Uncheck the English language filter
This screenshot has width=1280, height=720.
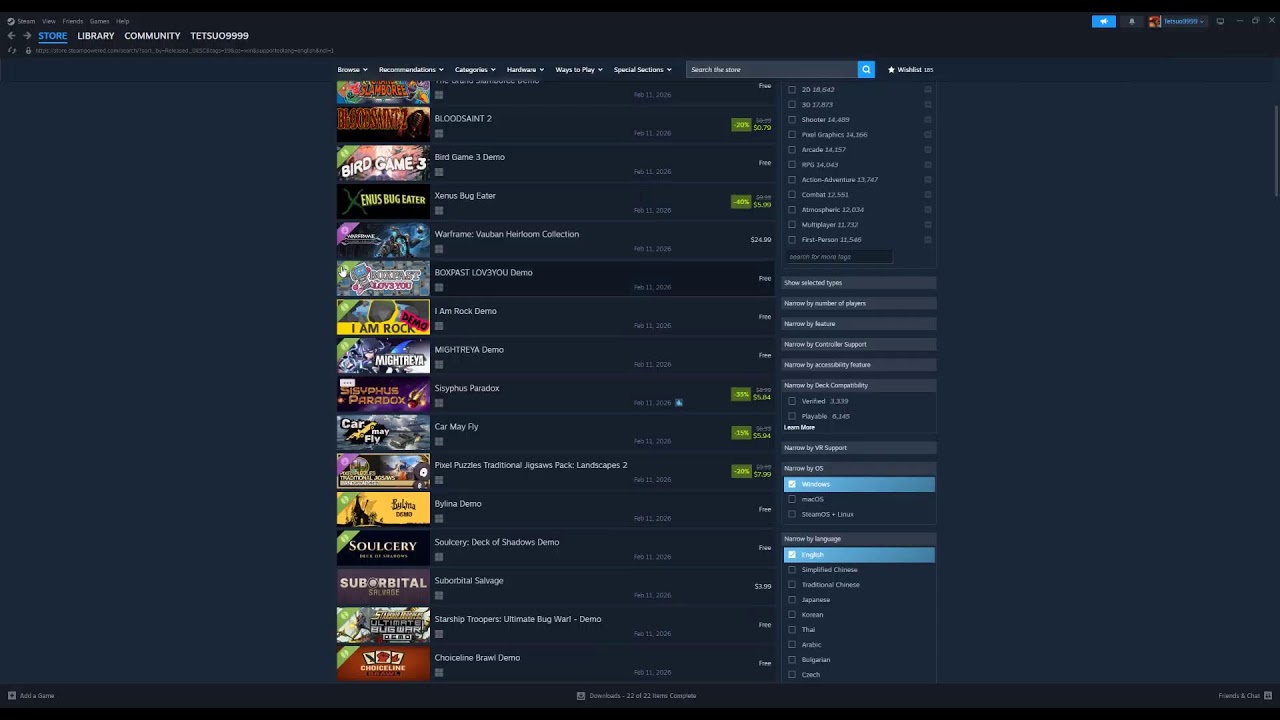click(x=792, y=555)
